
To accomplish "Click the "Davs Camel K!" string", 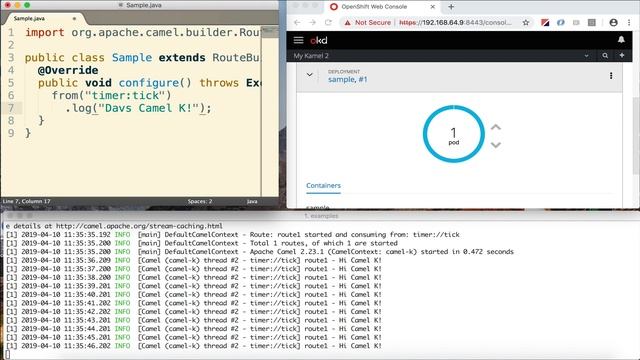I will pyautogui.click(x=149, y=108).
